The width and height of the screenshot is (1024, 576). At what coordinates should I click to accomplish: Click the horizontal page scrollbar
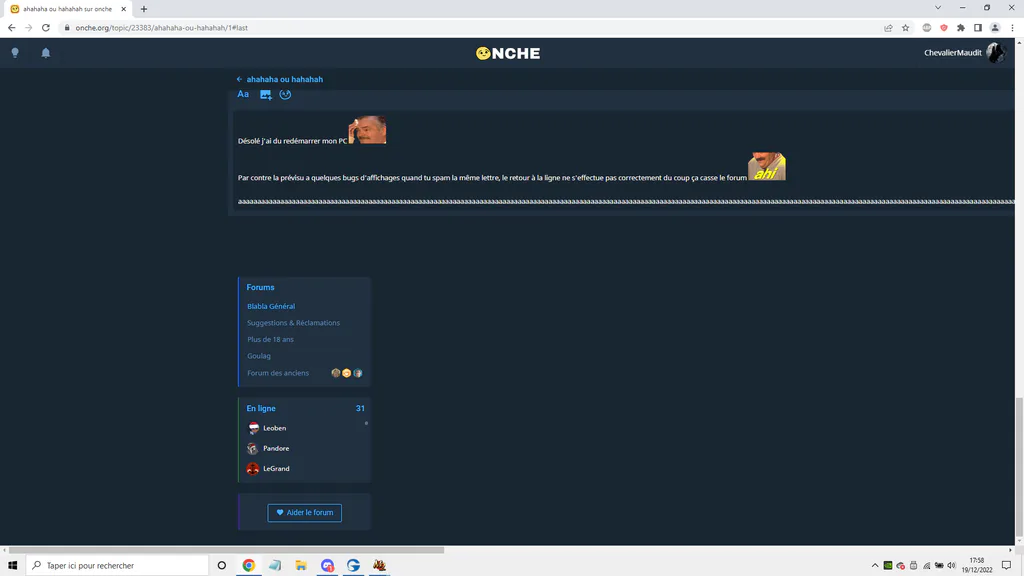pyautogui.click(x=226, y=550)
